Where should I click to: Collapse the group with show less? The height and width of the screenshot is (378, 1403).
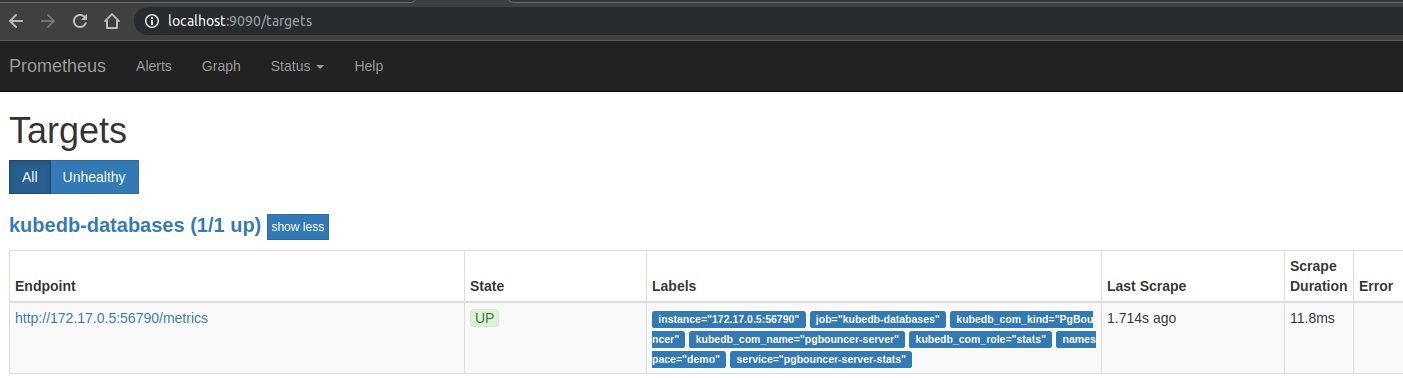pyautogui.click(x=297, y=227)
